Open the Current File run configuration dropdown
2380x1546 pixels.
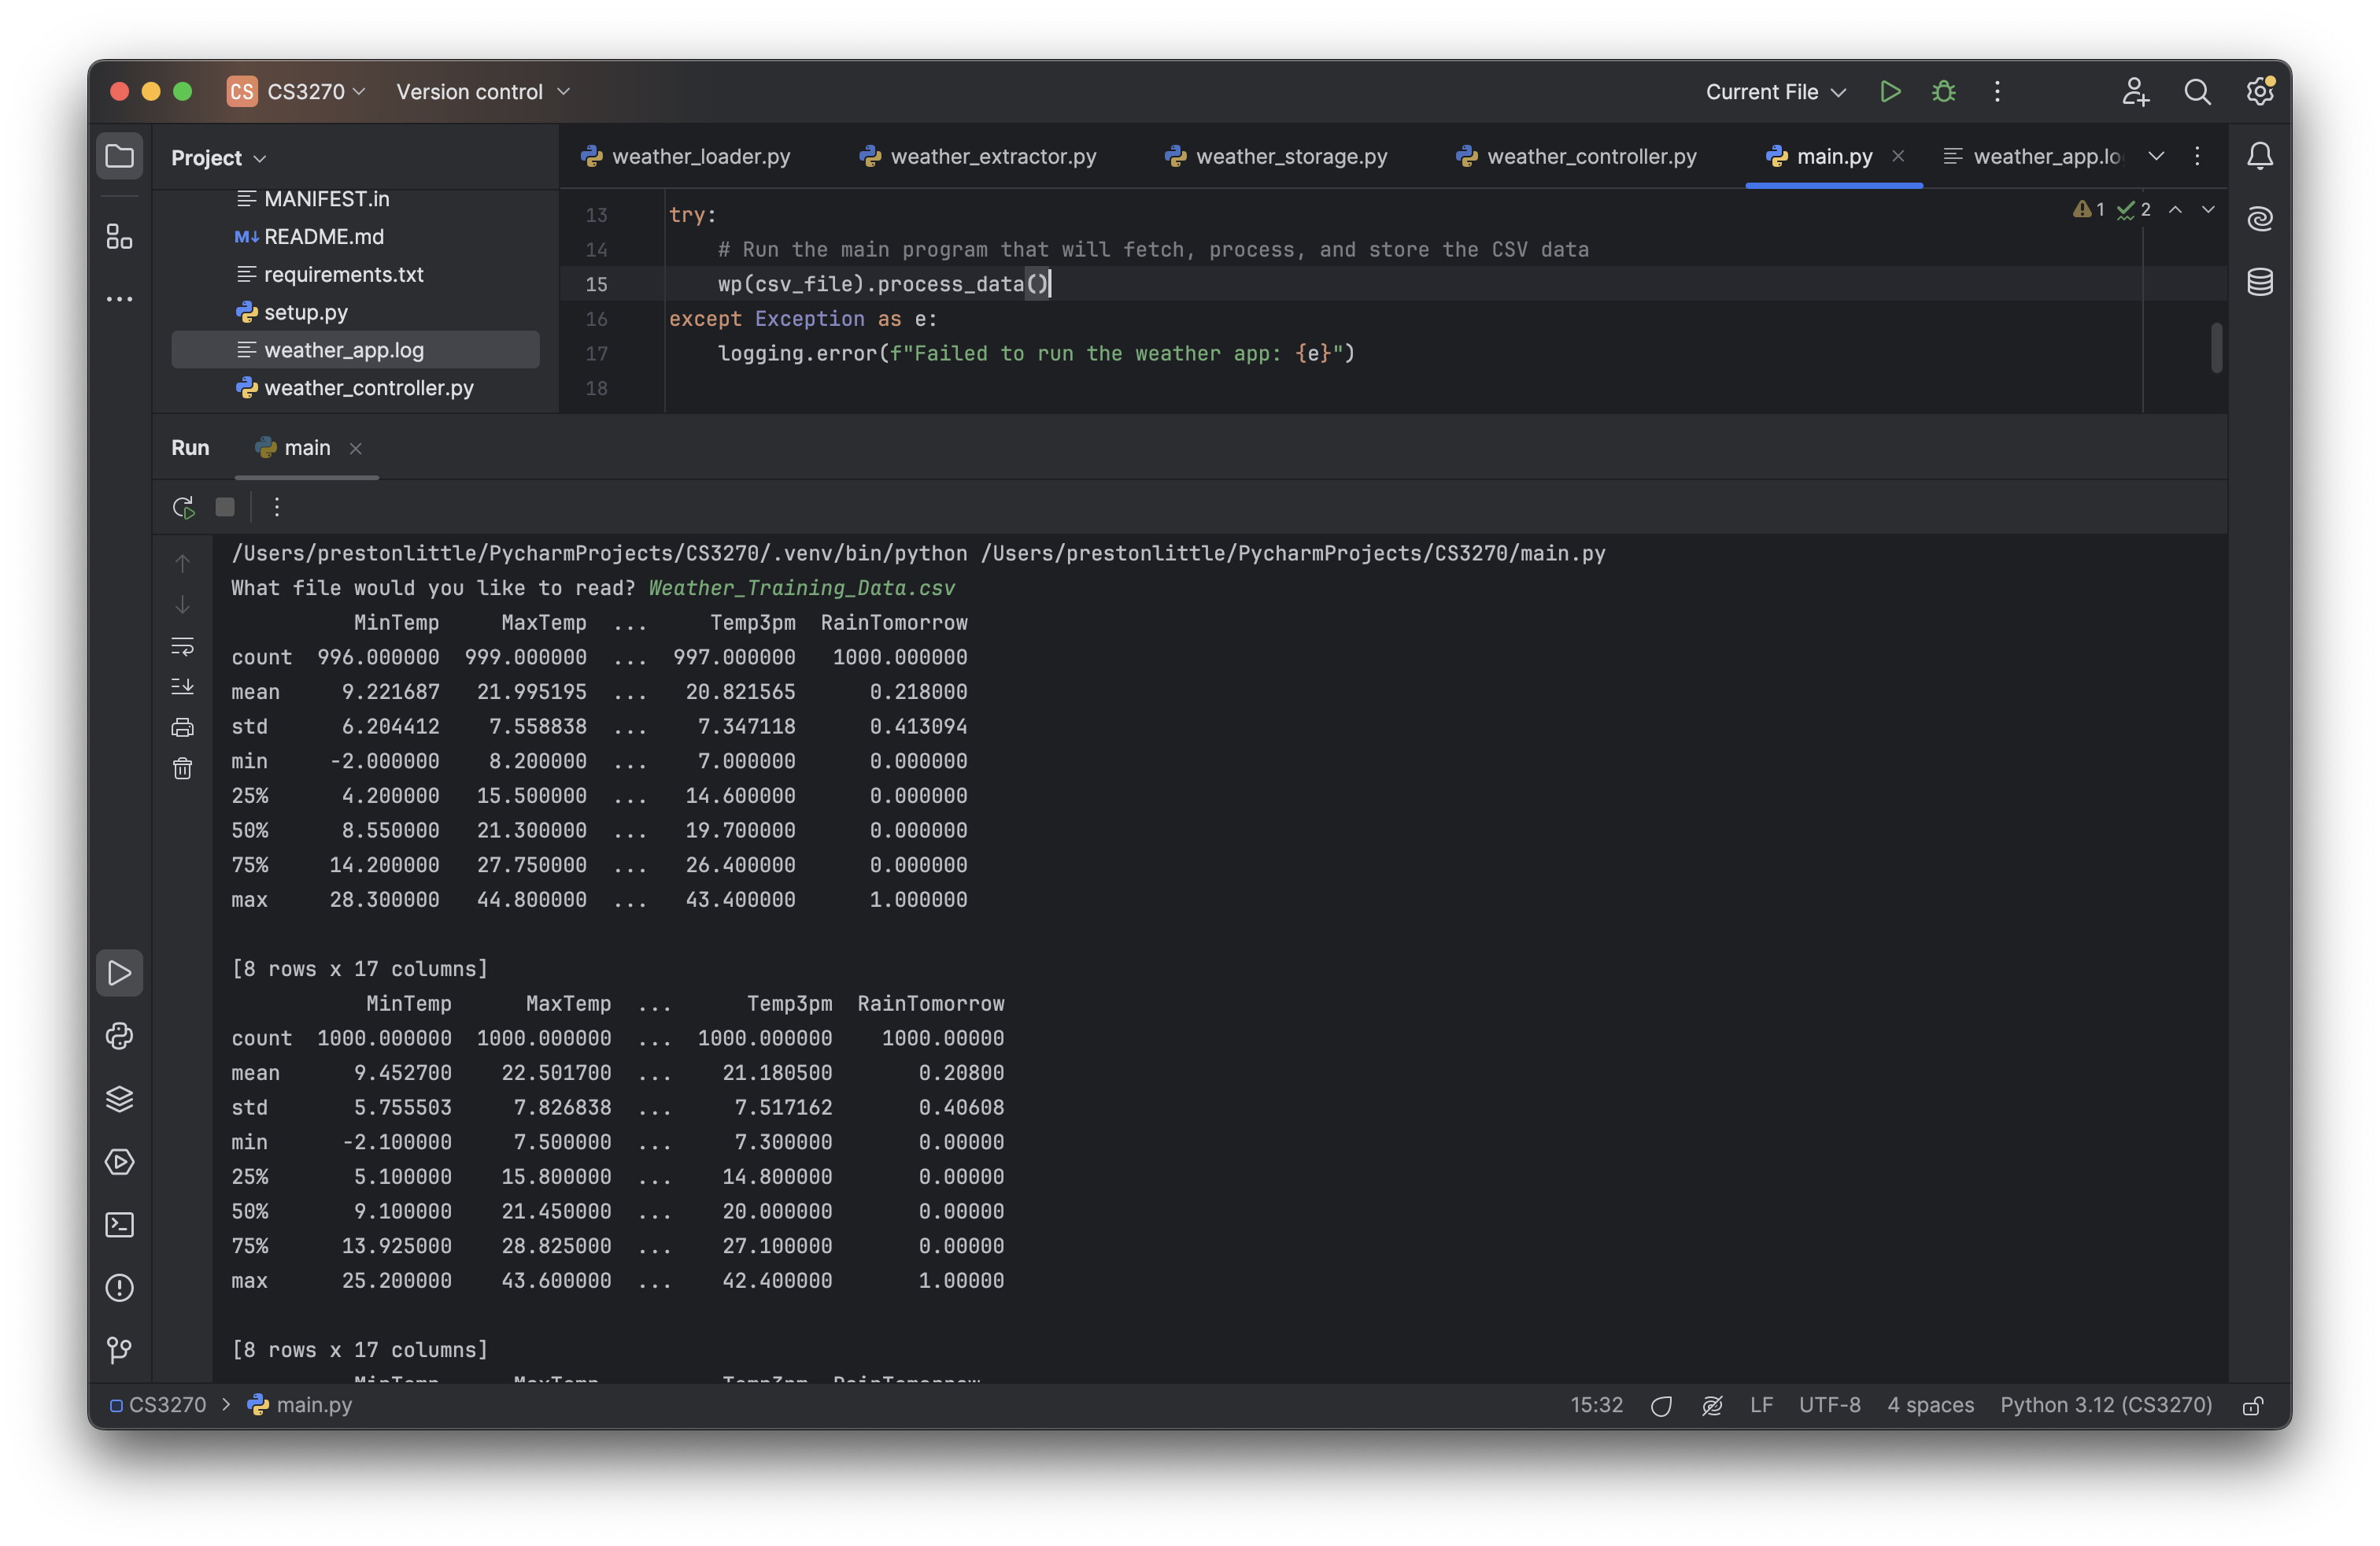coord(1774,92)
